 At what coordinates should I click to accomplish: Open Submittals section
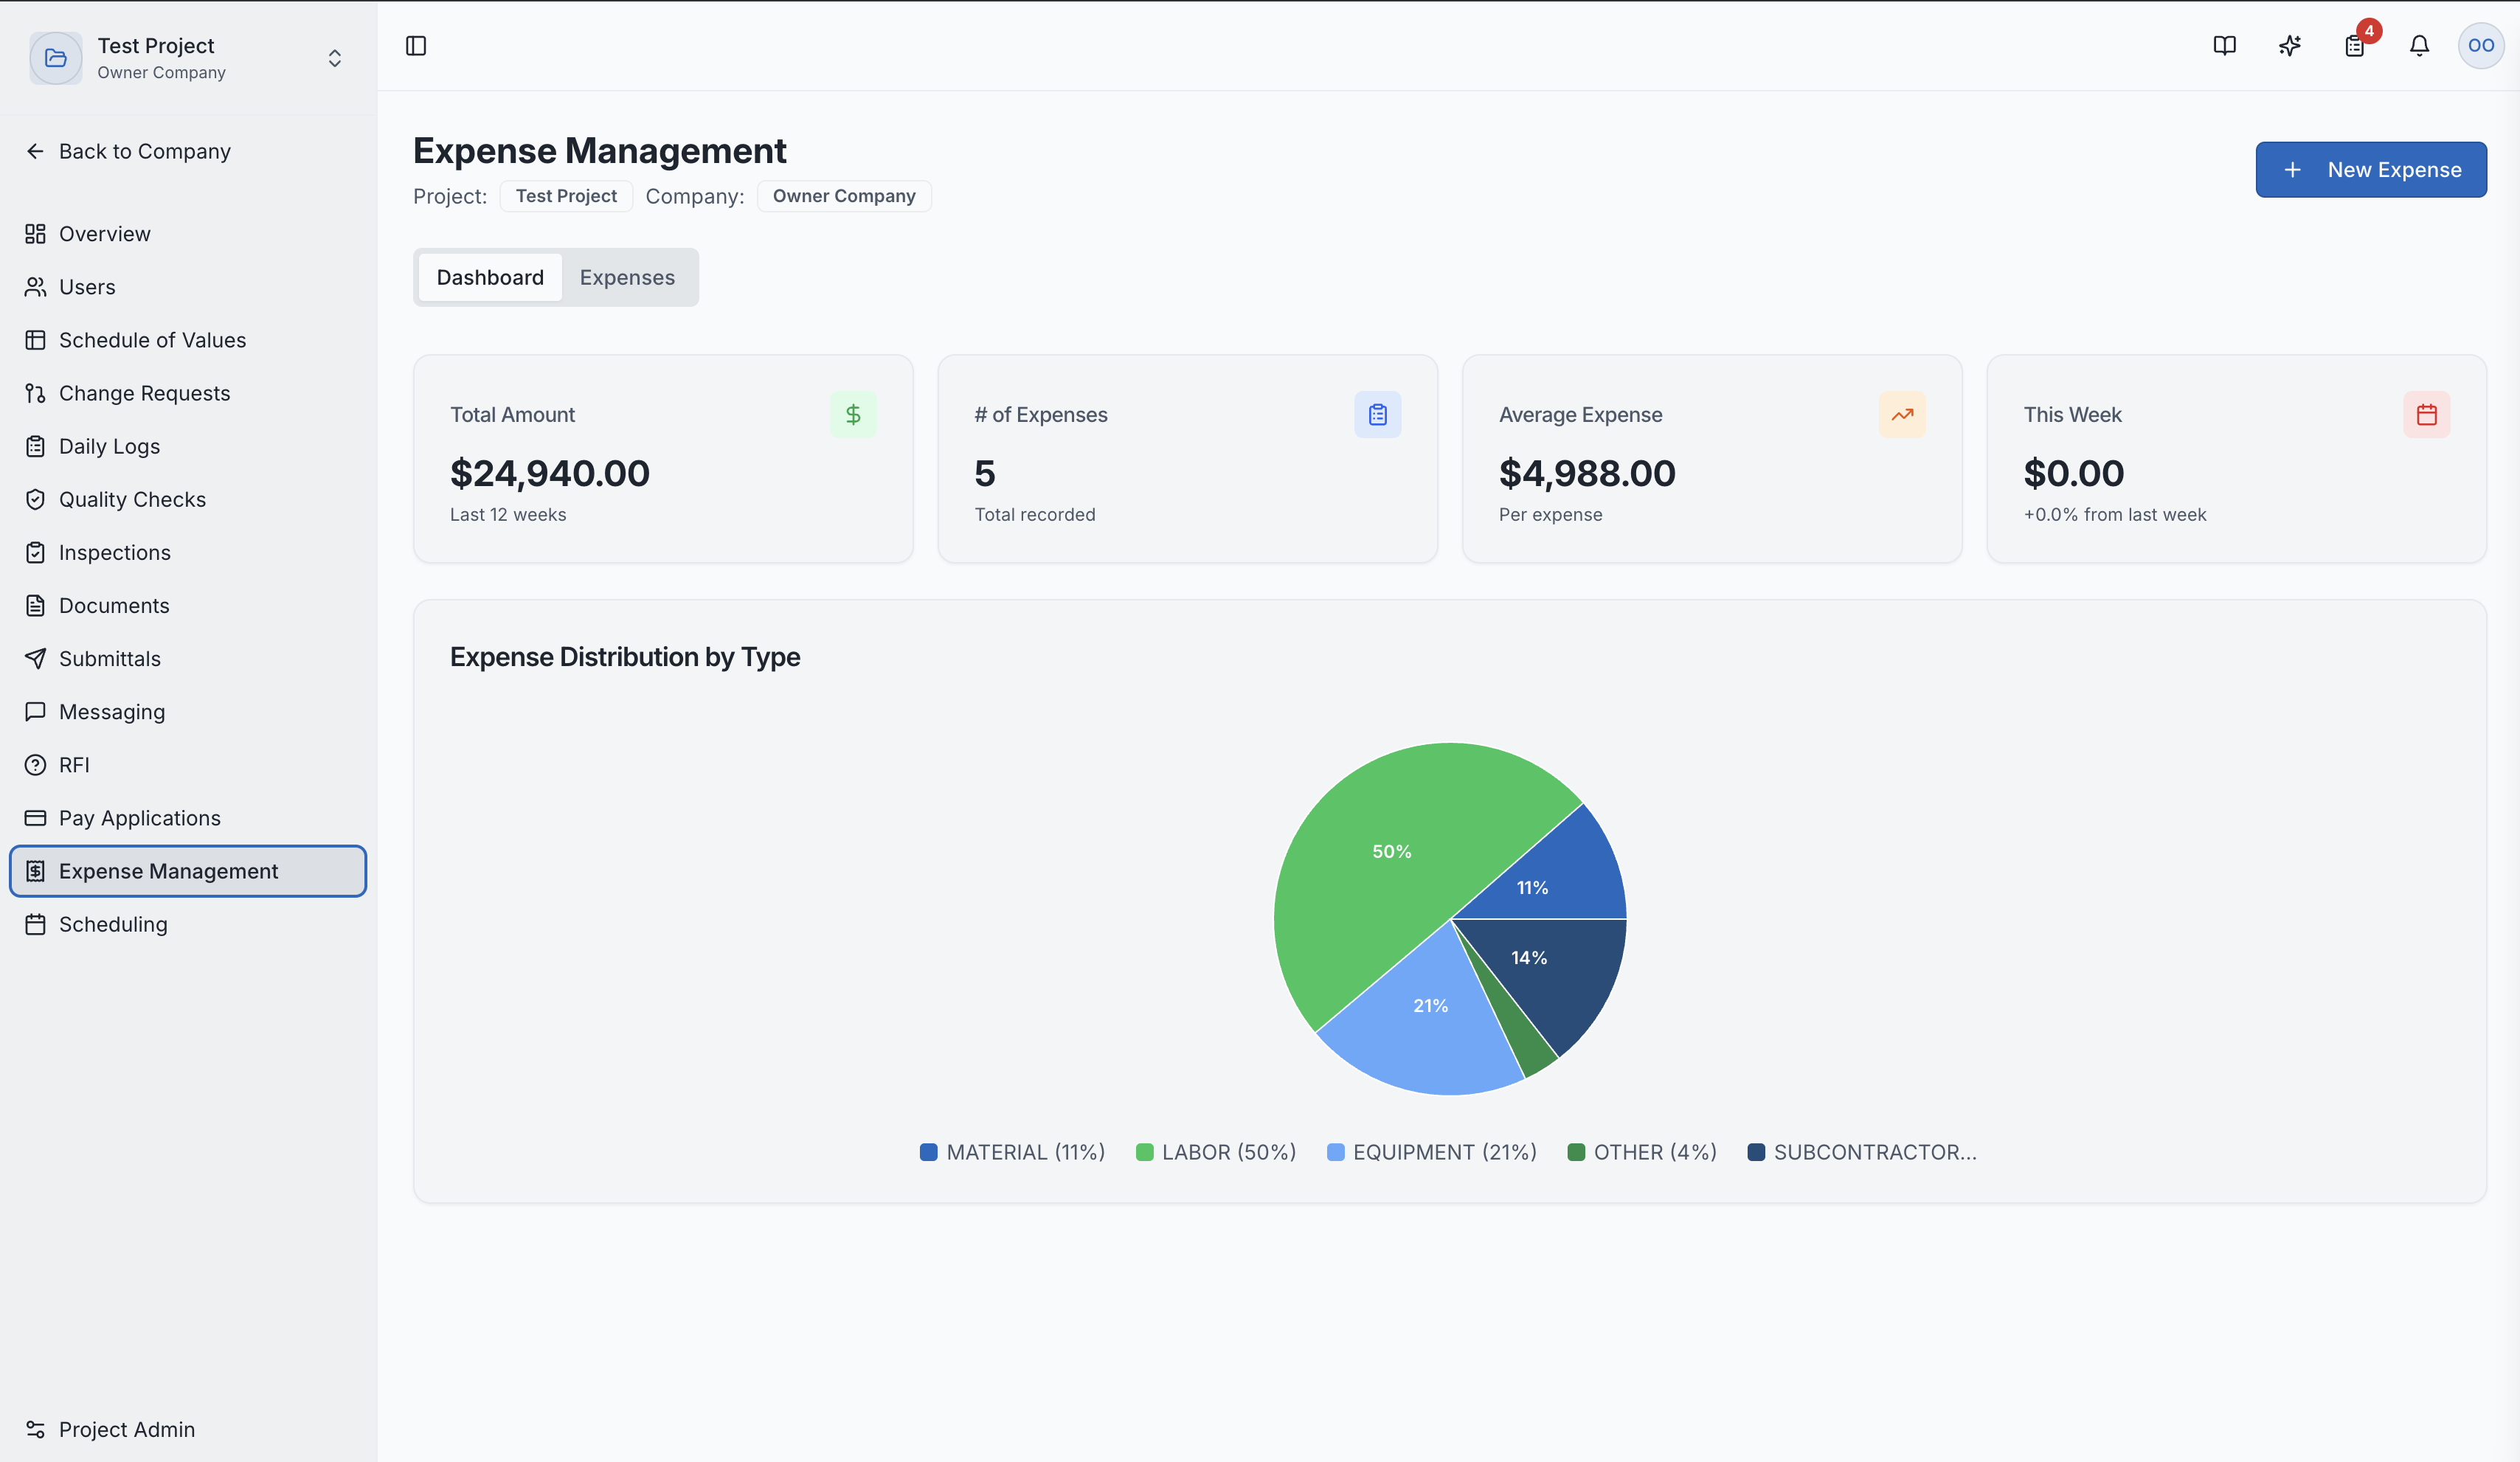188,658
